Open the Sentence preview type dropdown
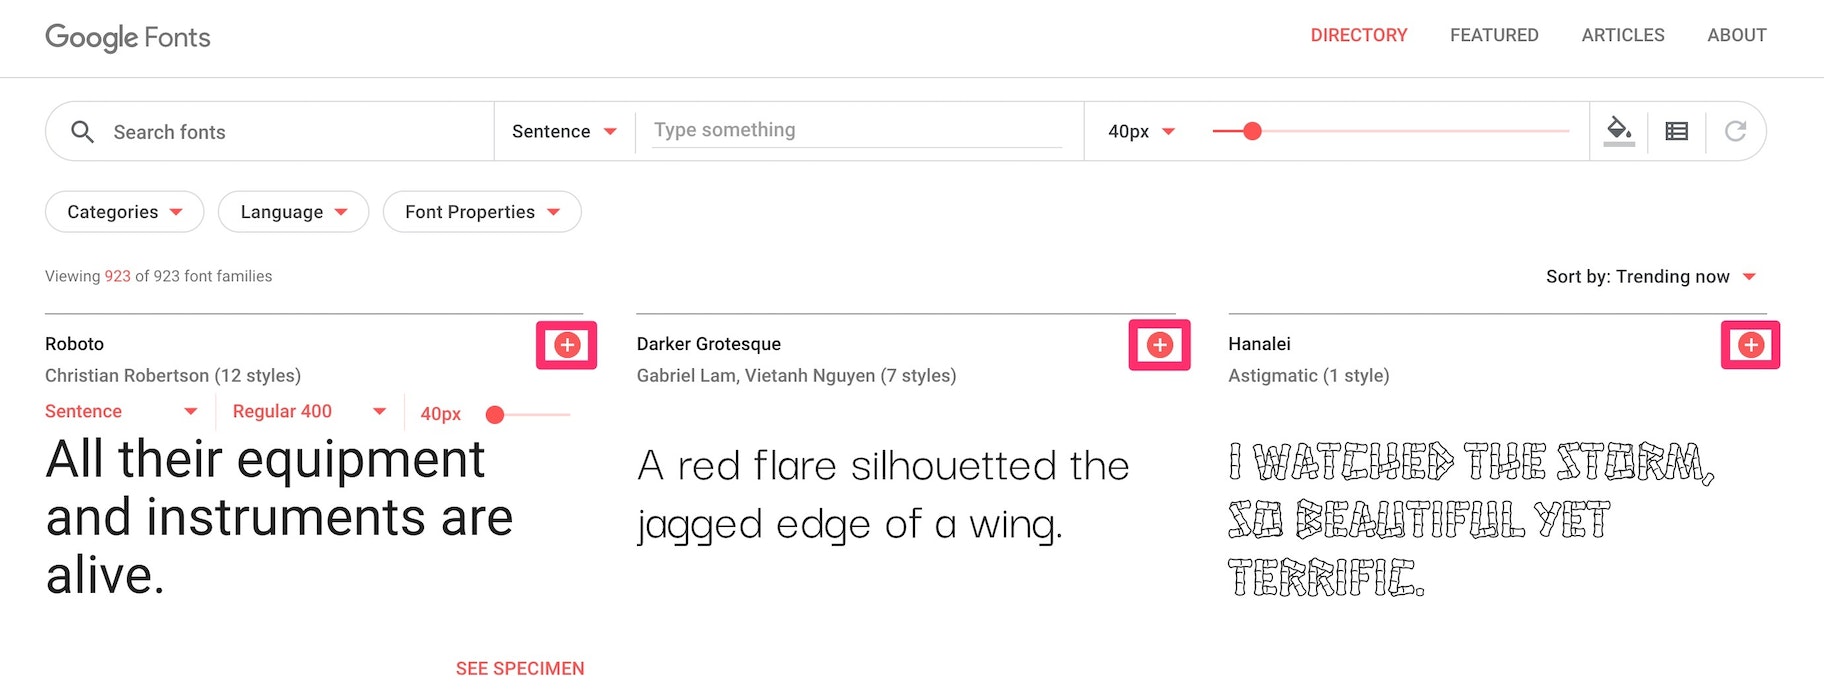This screenshot has width=1824, height=692. tap(565, 130)
